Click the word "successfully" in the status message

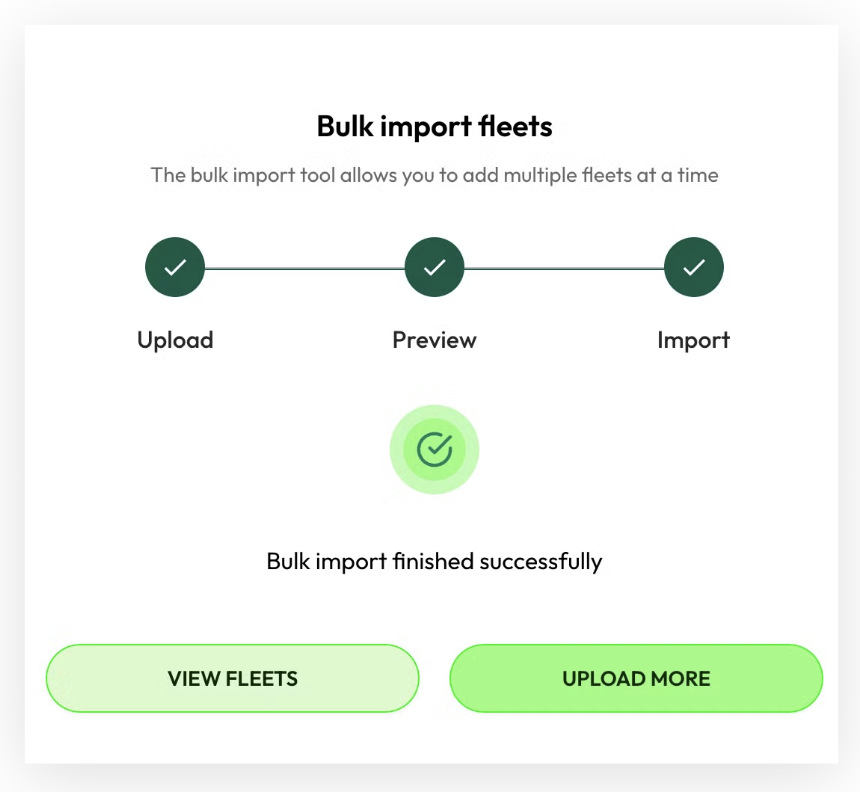pyautogui.click(x=541, y=561)
